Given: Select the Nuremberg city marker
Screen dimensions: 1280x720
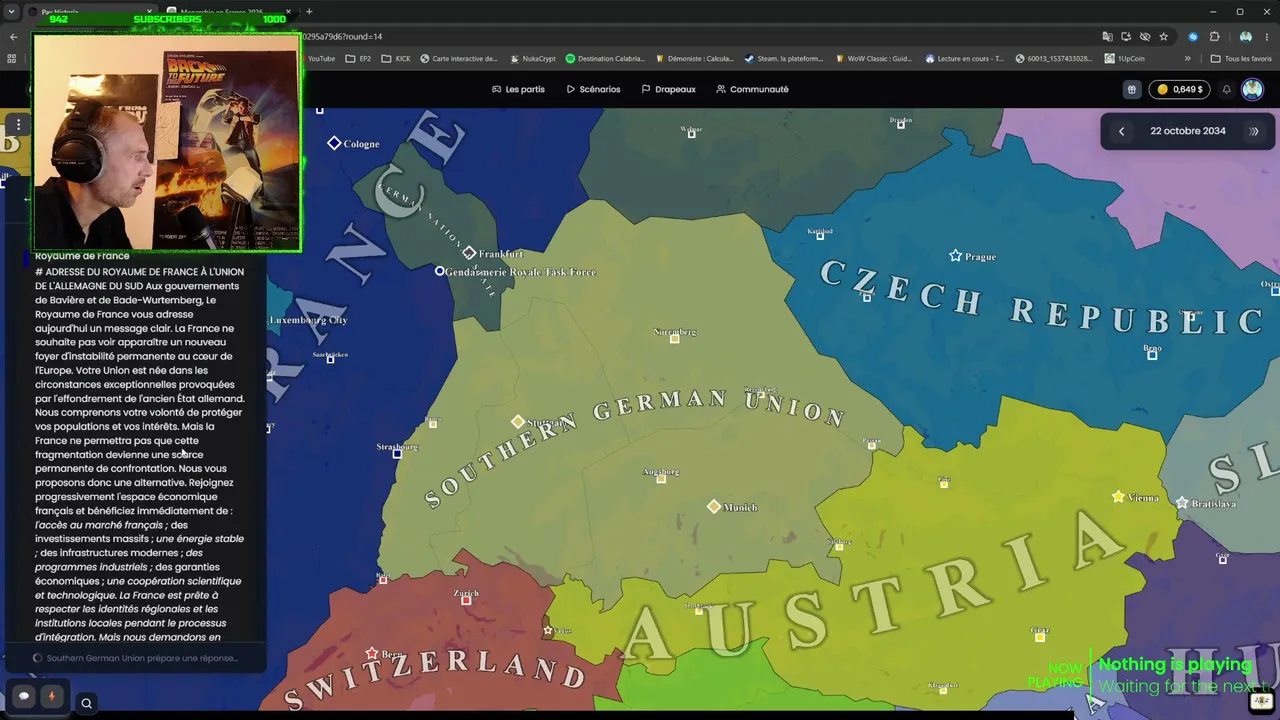Looking at the screenshot, I should pyautogui.click(x=674, y=338).
